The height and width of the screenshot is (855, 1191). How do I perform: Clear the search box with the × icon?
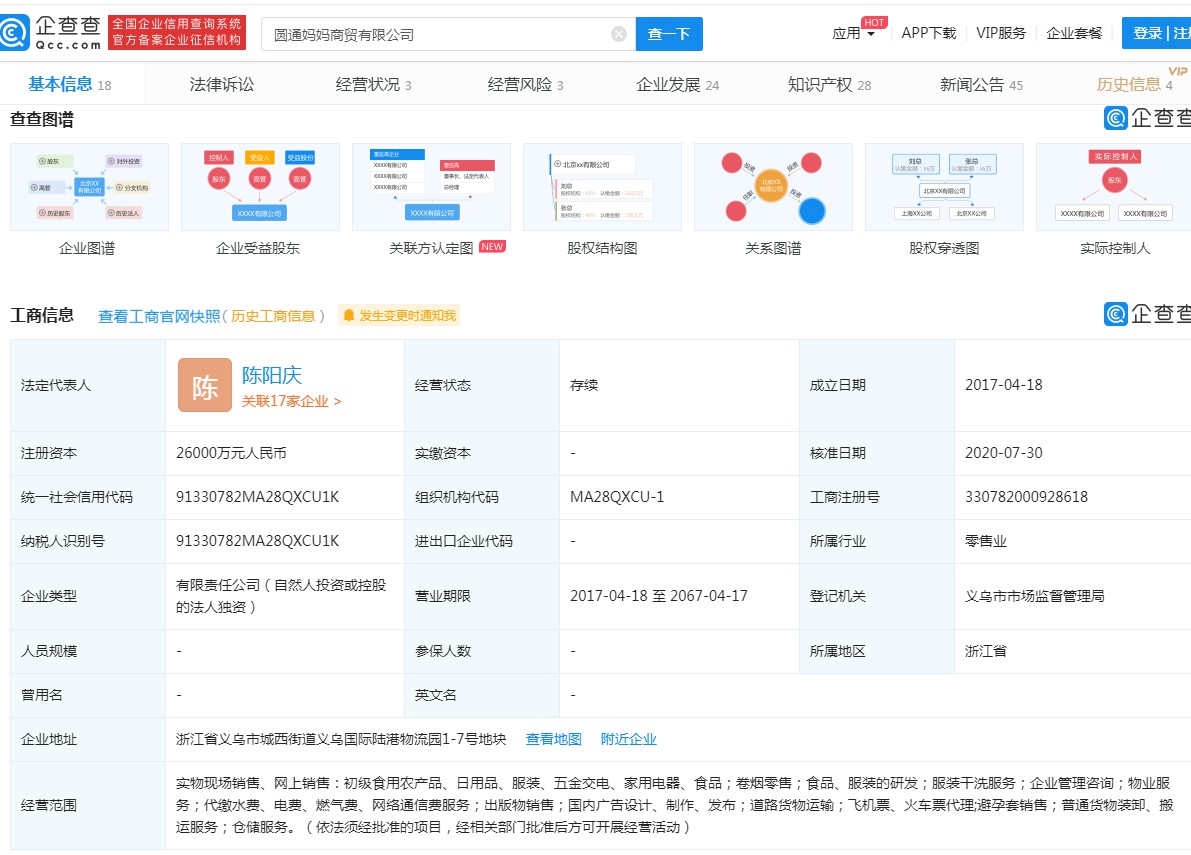[x=617, y=33]
